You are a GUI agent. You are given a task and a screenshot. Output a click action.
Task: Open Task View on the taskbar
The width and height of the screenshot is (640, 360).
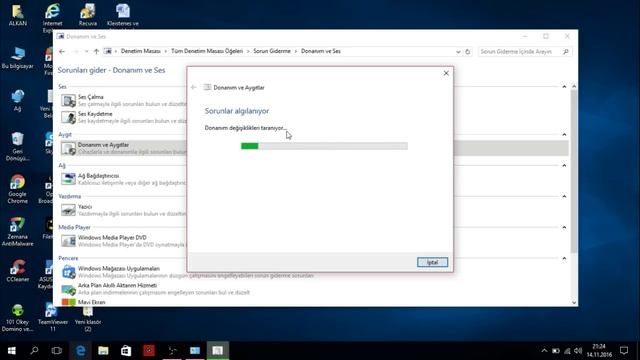click(x=57, y=351)
